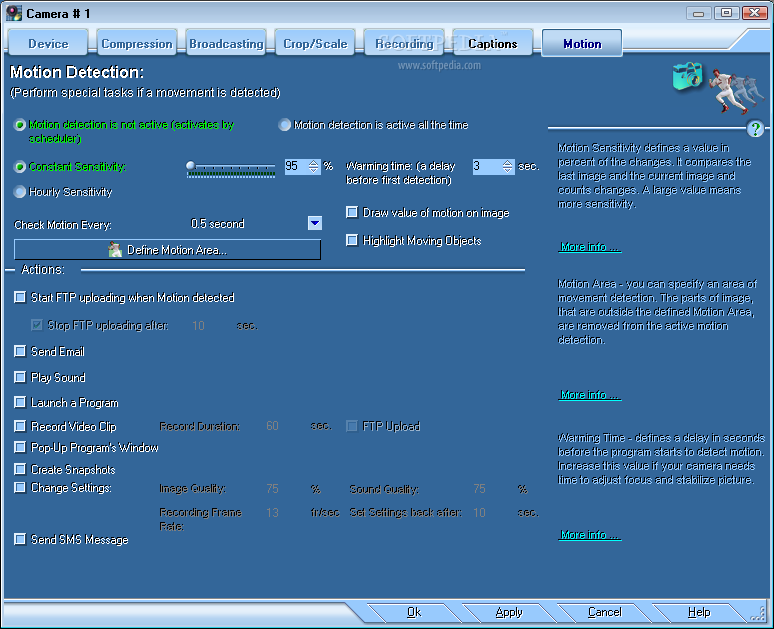Check Record Video Clip action
The image size is (774, 629).
[20, 426]
